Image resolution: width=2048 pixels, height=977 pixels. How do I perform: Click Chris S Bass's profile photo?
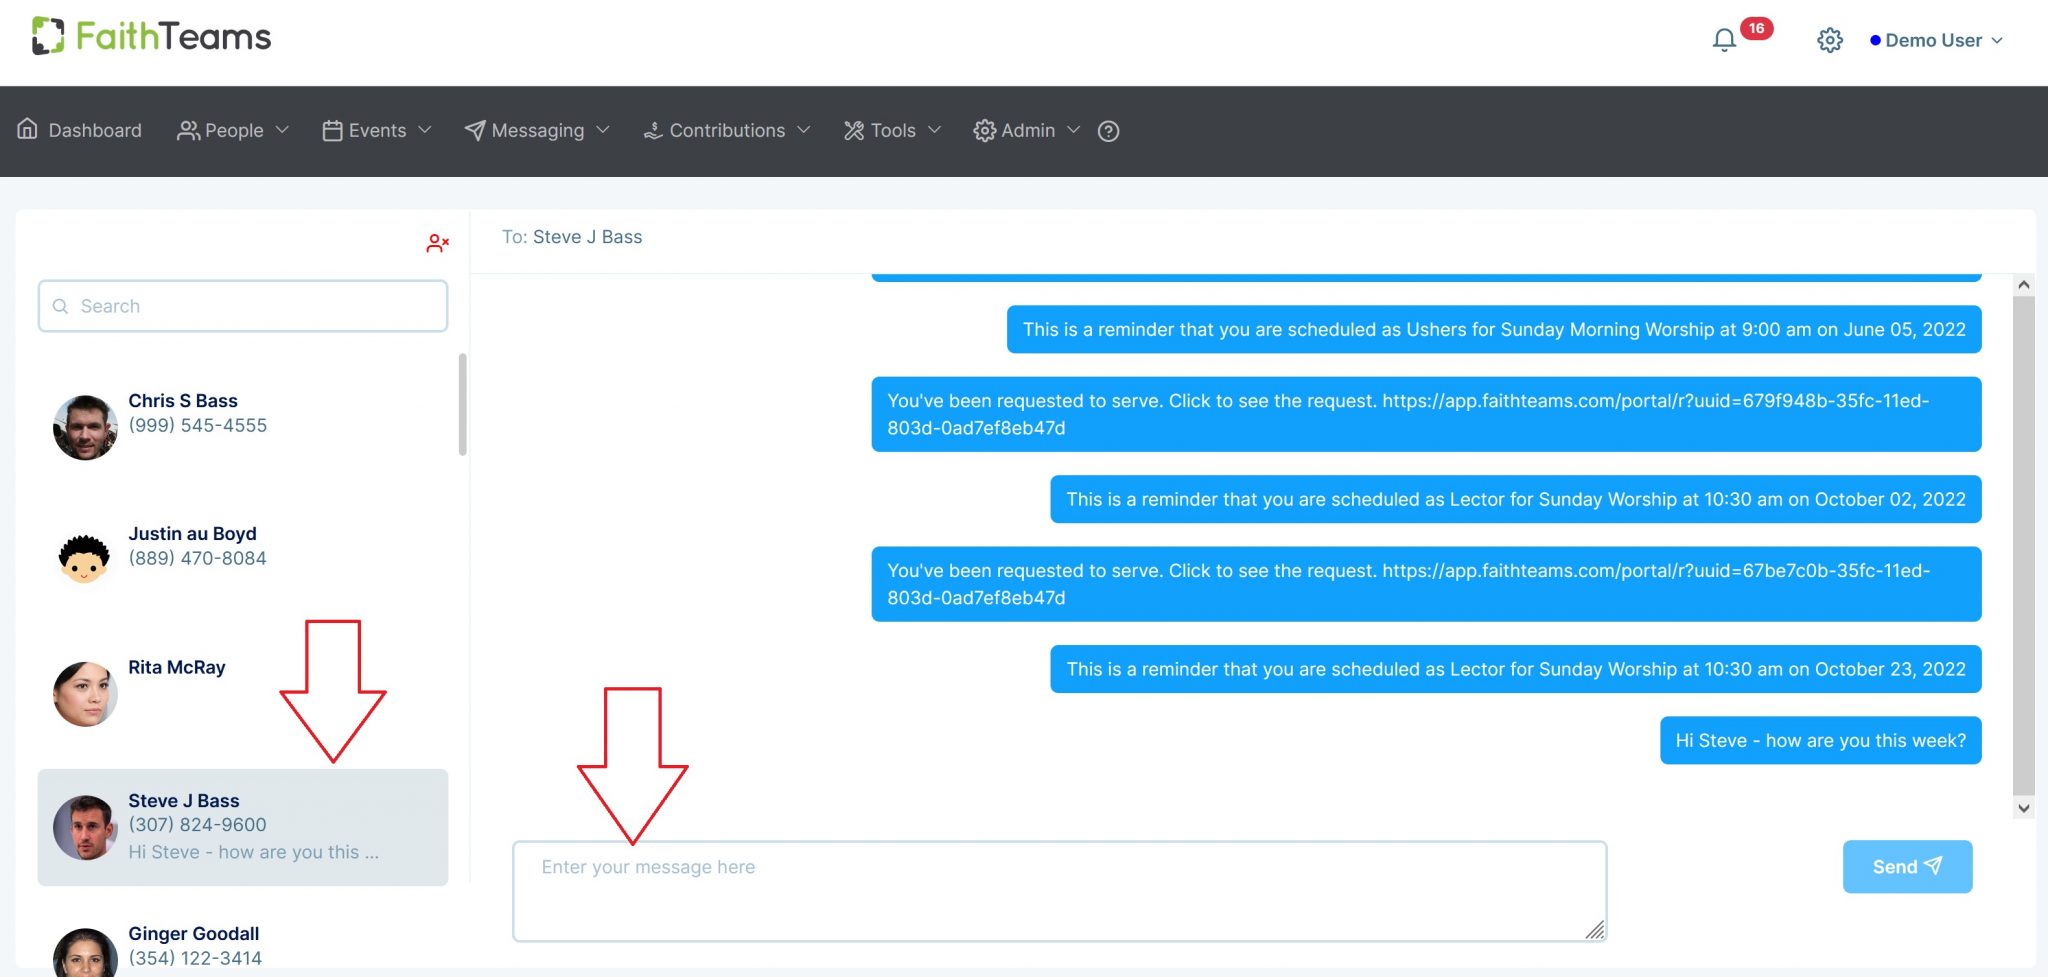[85, 426]
